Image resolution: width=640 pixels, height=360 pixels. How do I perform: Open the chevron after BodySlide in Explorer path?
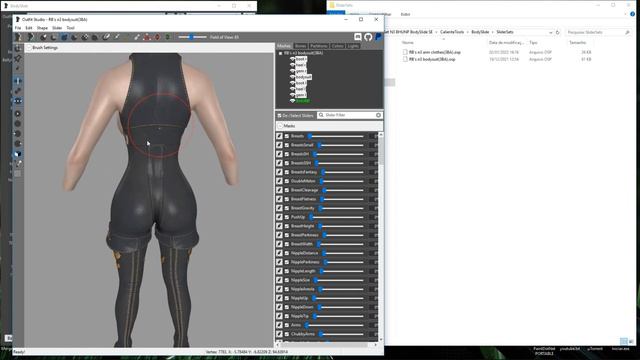point(493,32)
